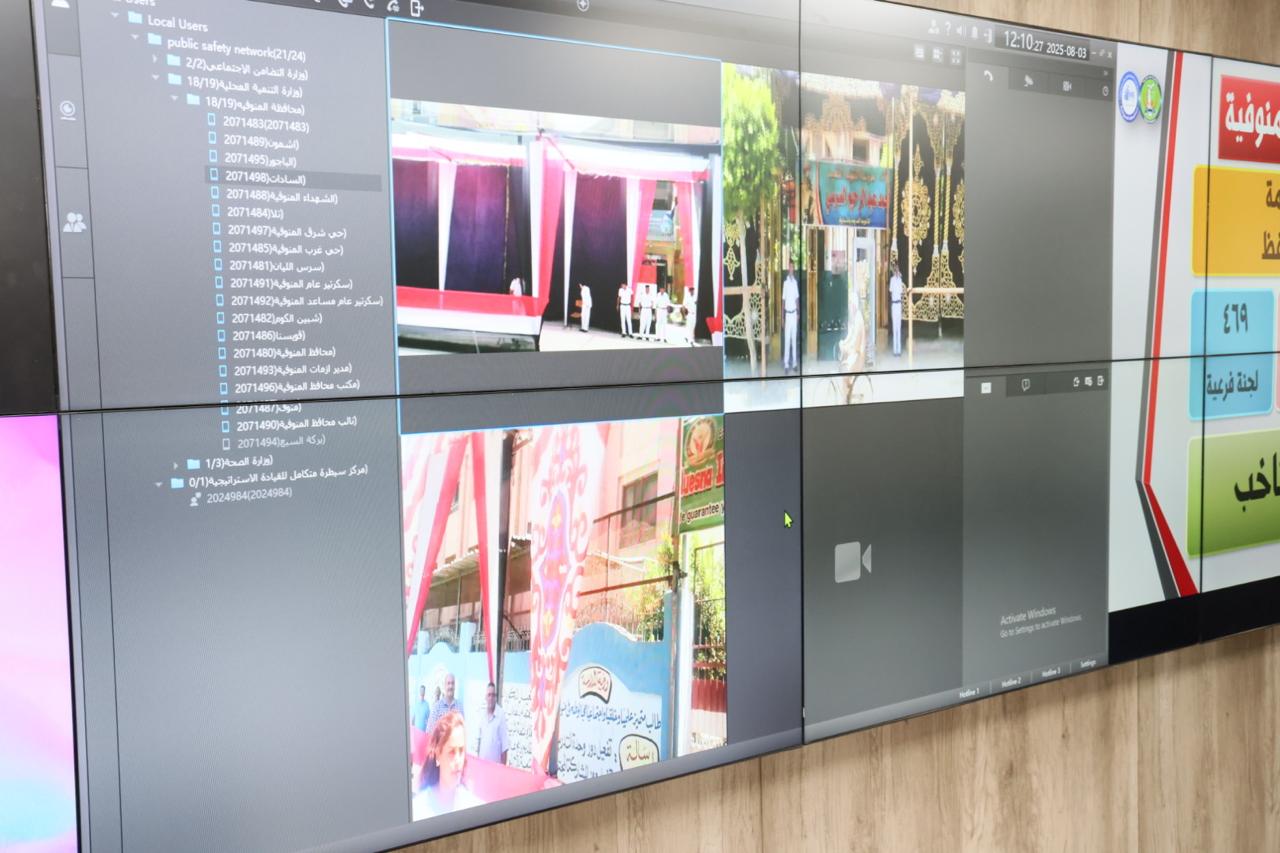Screen dimensions: 1280x853
Task: Select offline device 2071494
Action: coord(274,442)
